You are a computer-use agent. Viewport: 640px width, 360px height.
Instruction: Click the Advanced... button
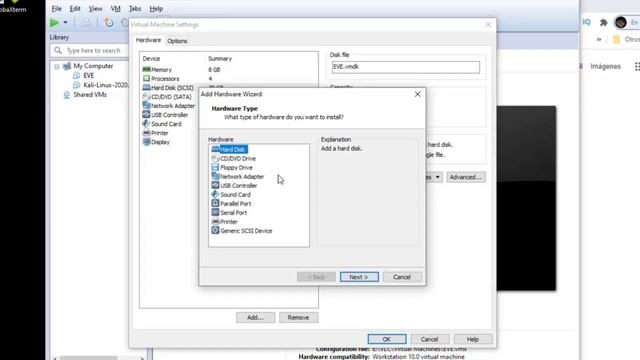[466, 177]
